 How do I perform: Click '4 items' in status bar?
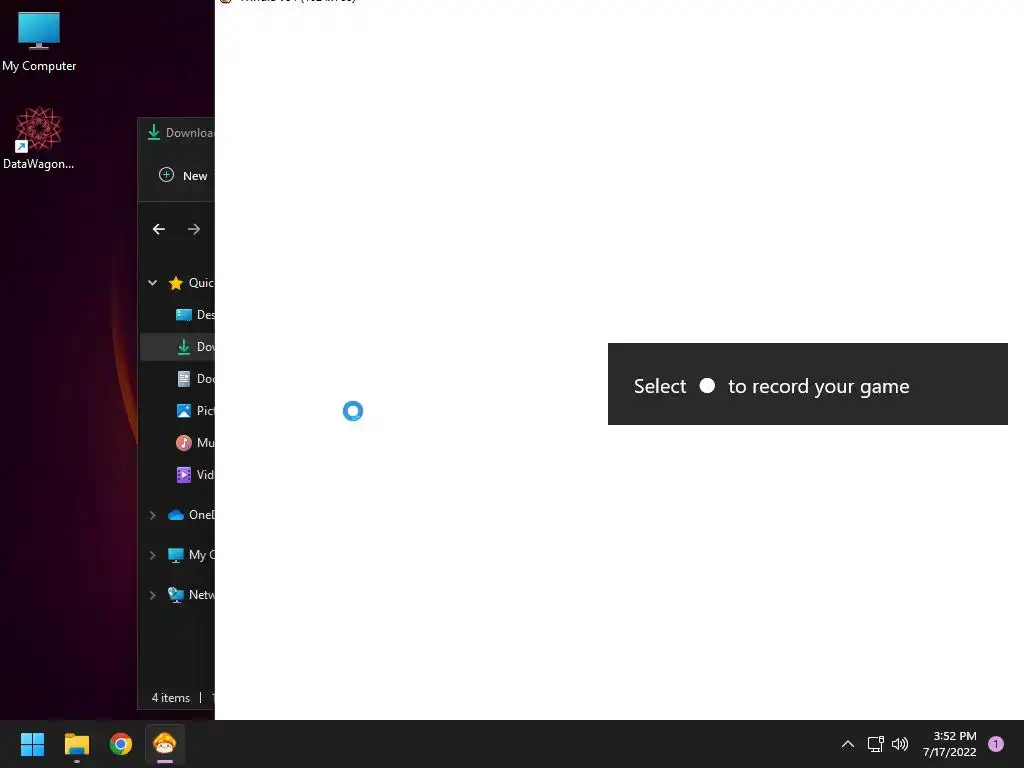click(170, 697)
